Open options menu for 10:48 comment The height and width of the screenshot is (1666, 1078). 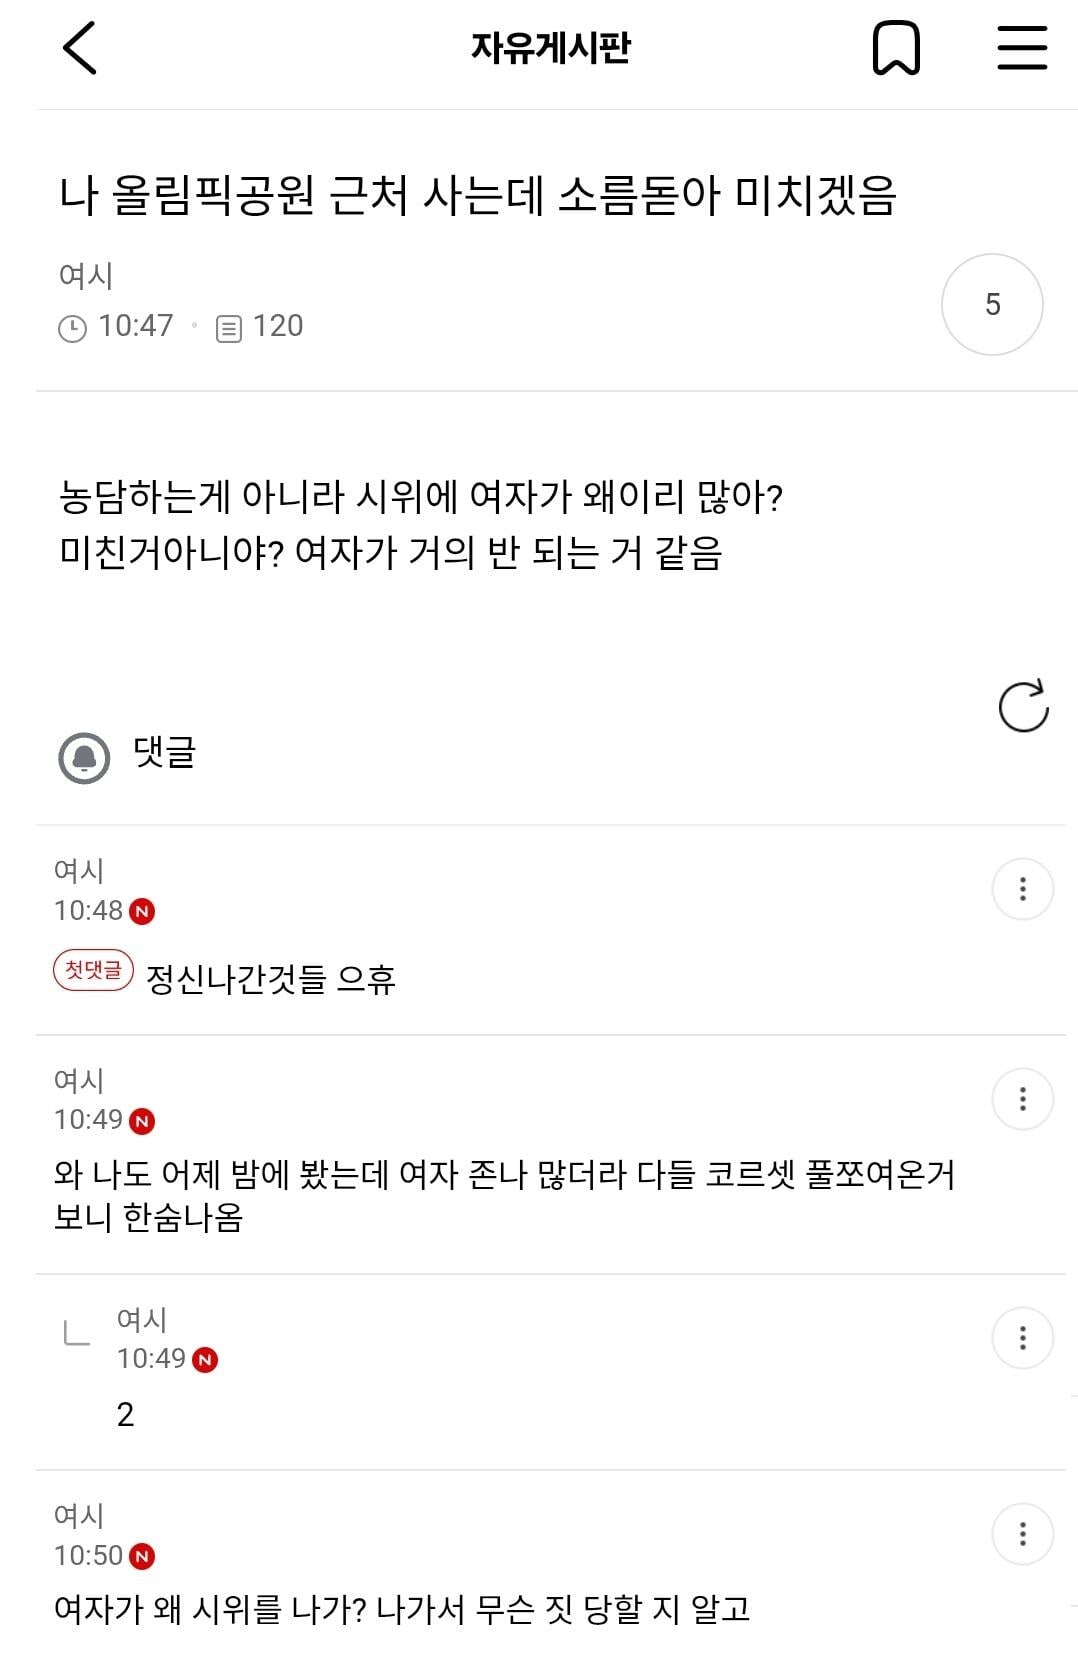pyautogui.click(x=1022, y=888)
